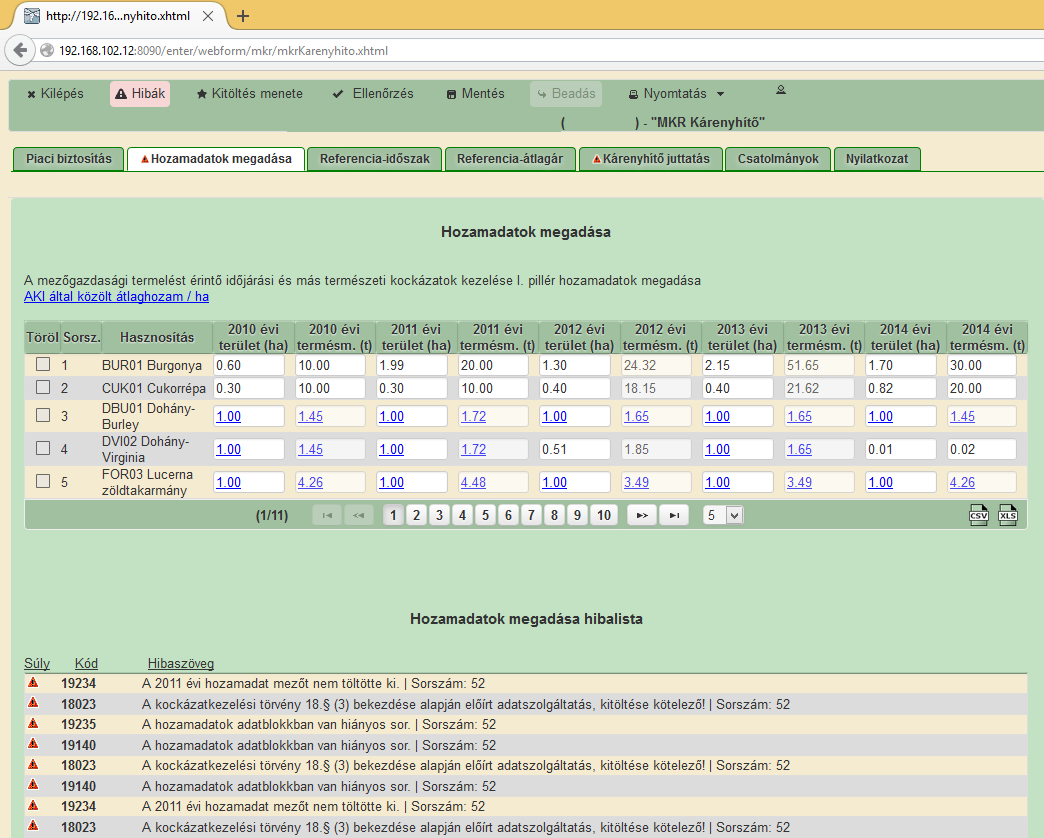Go to page 4 of the table
This screenshot has width=1044, height=838.
[462, 515]
